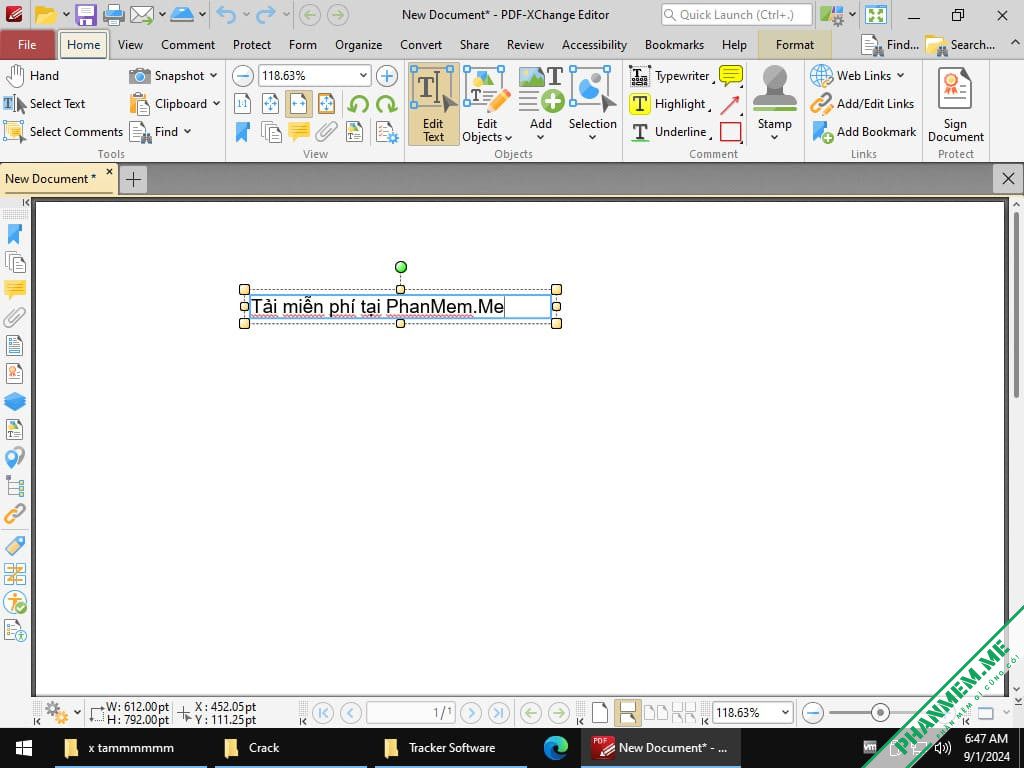Rotate view clockwise

click(x=387, y=104)
